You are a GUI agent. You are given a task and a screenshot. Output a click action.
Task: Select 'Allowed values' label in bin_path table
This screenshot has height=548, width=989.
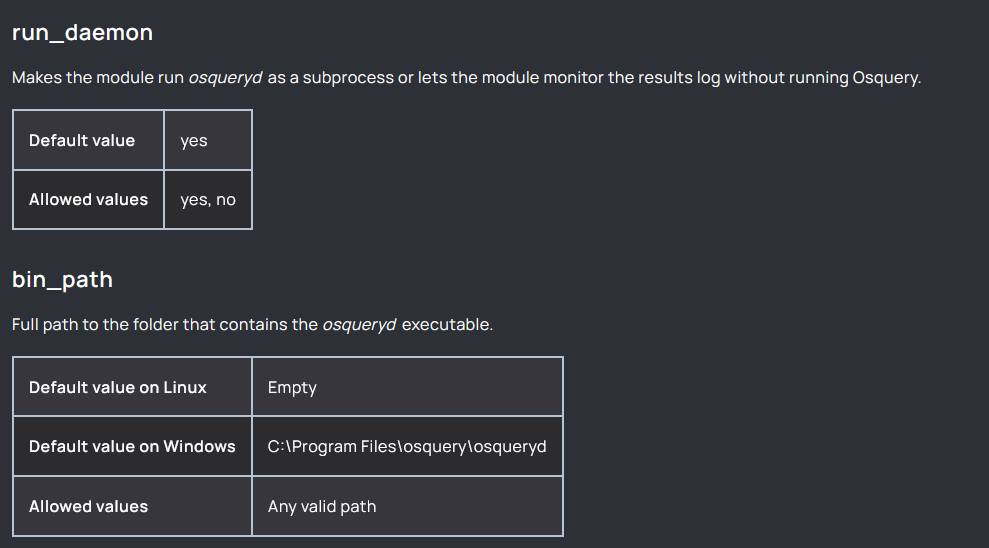(132, 506)
